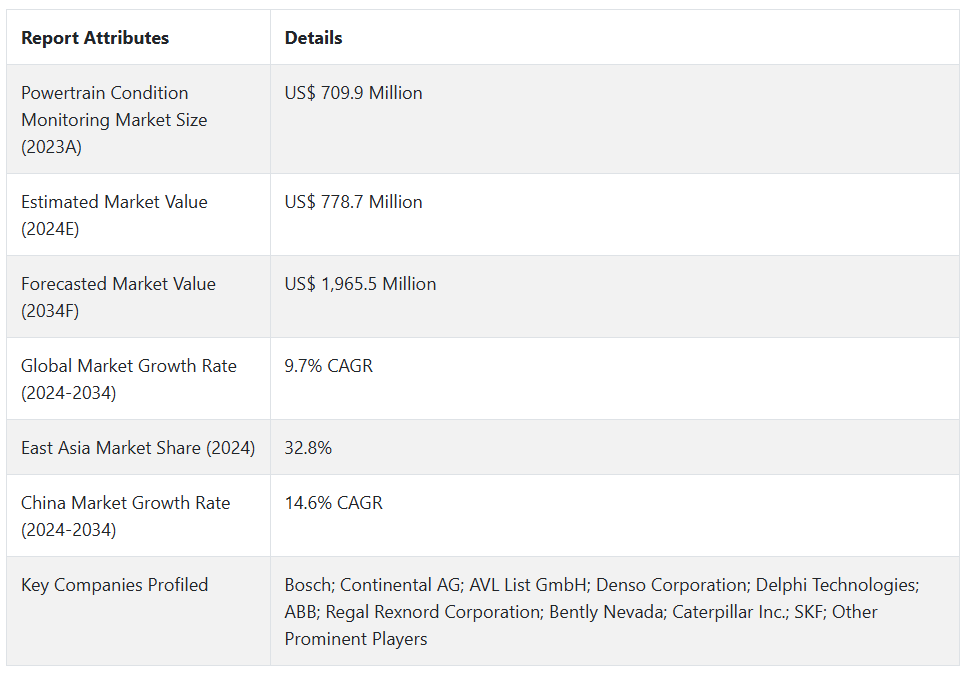This screenshot has width=970, height=676.
Task: Select the 'East Asia Market Share (2024)' cell
Action: point(137,448)
